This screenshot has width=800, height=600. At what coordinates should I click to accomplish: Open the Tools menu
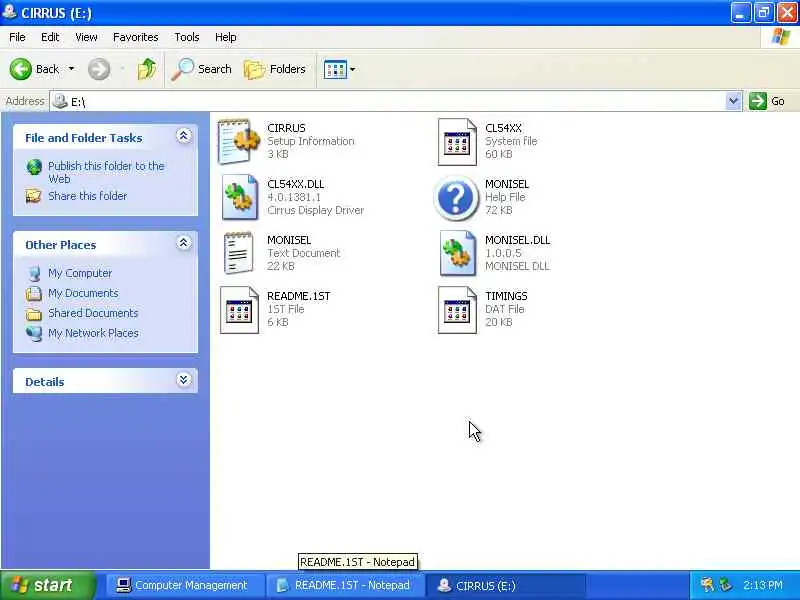click(x=187, y=37)
